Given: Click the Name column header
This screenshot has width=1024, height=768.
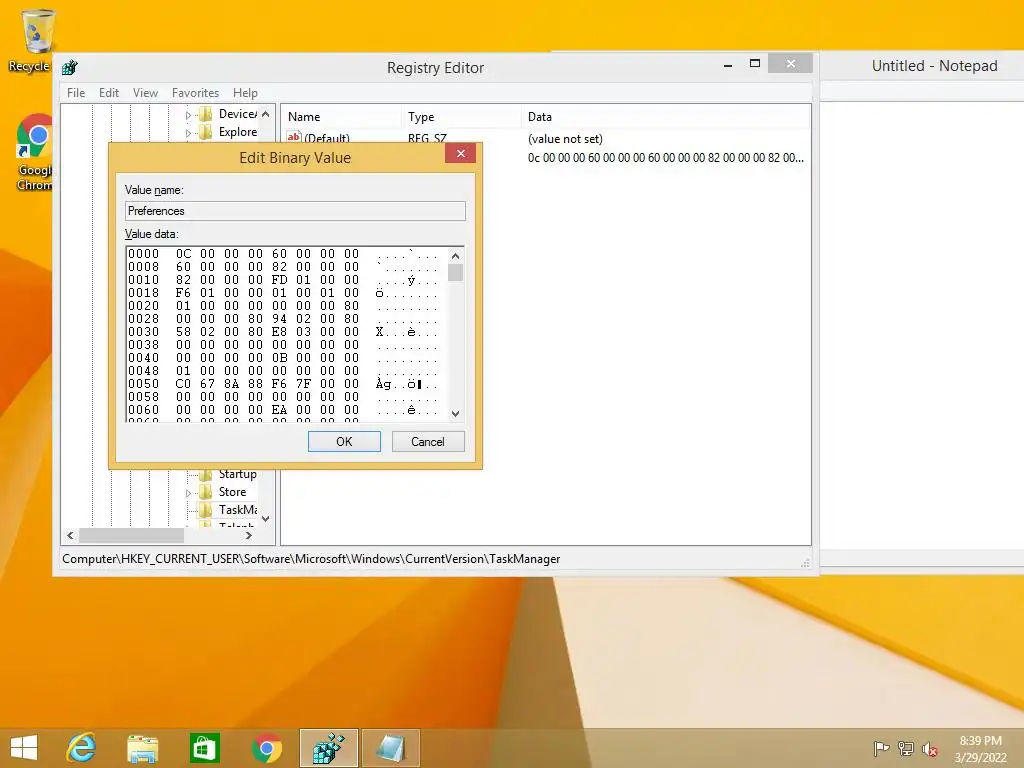Looking at the screenshot, I should (x=342, y=117).
